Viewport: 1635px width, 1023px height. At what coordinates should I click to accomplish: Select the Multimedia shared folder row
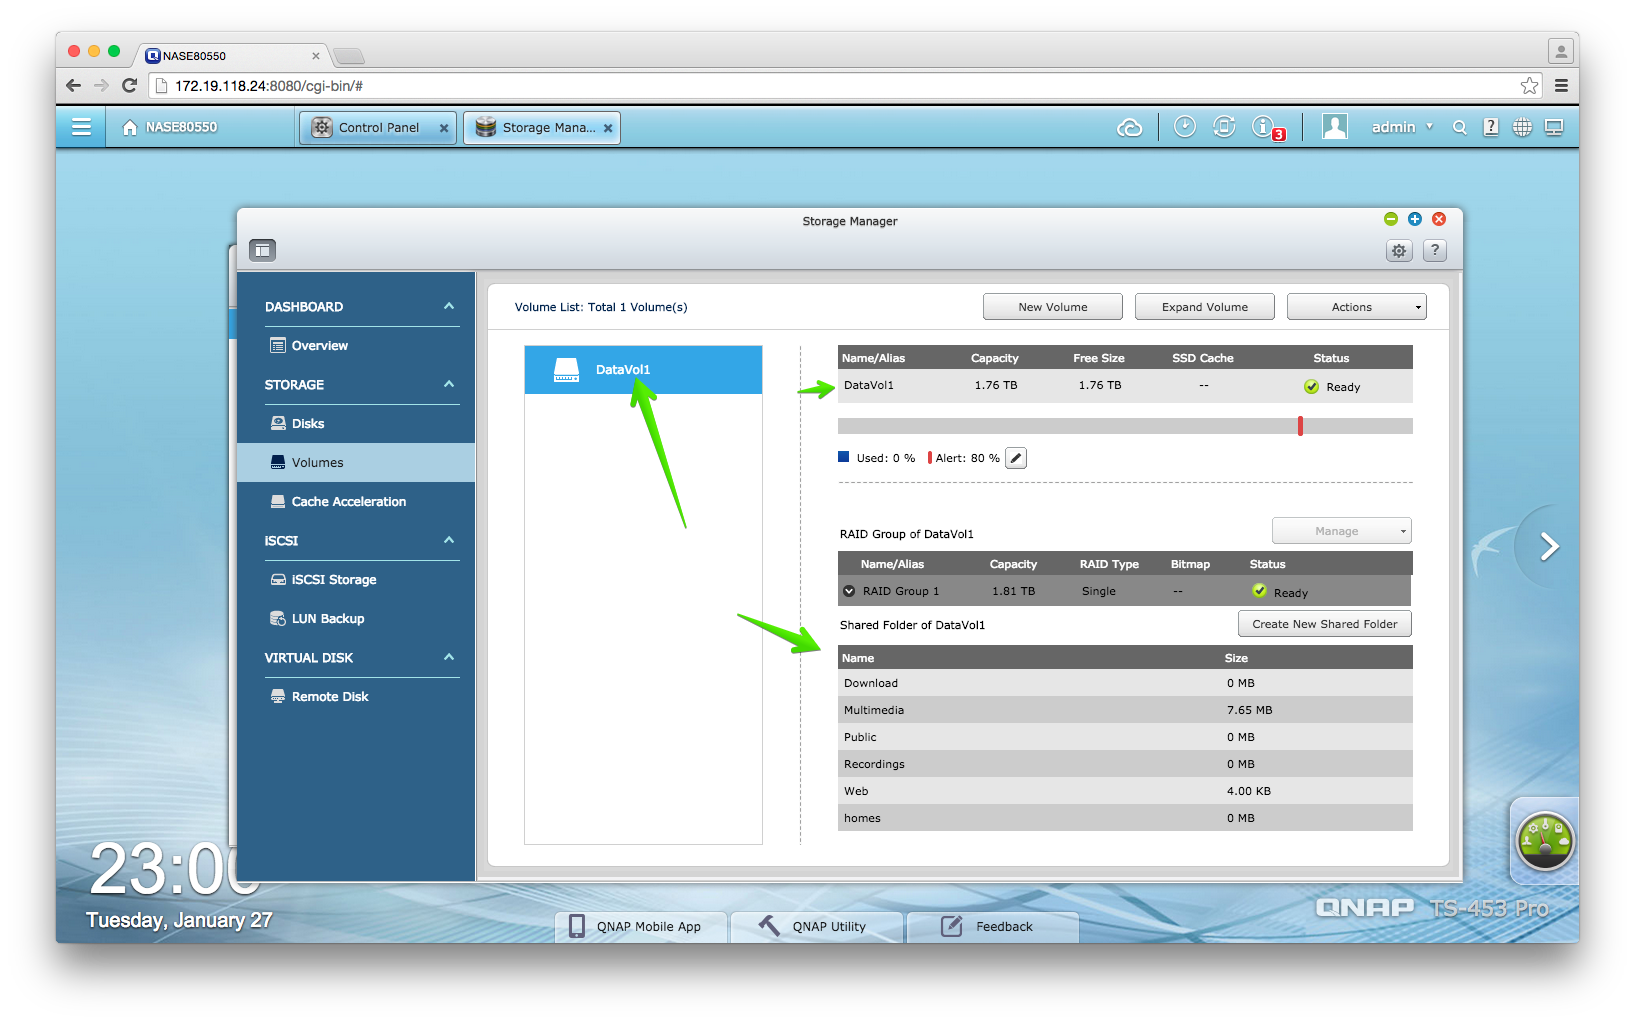(1125, 710)
